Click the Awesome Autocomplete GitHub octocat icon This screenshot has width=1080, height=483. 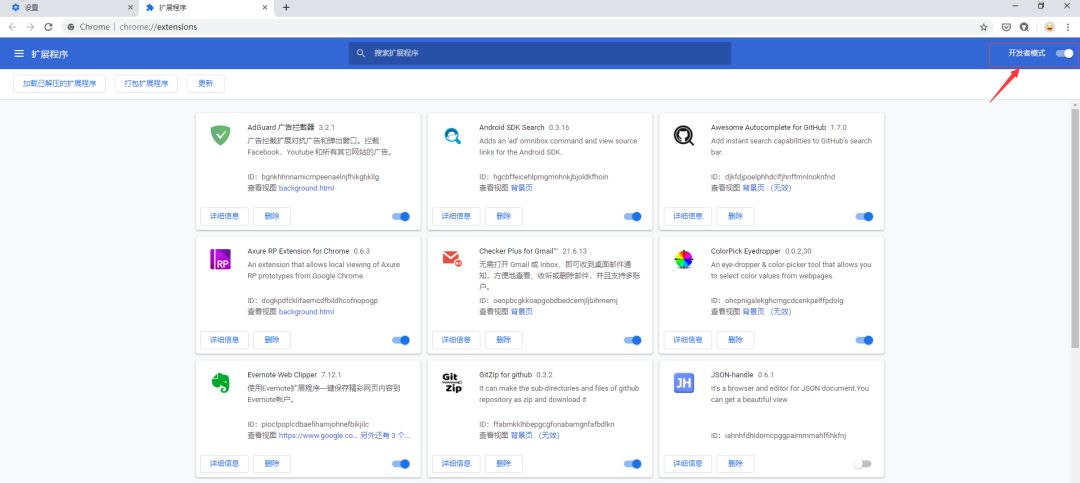pyautogui.click(x=684, y=136)
